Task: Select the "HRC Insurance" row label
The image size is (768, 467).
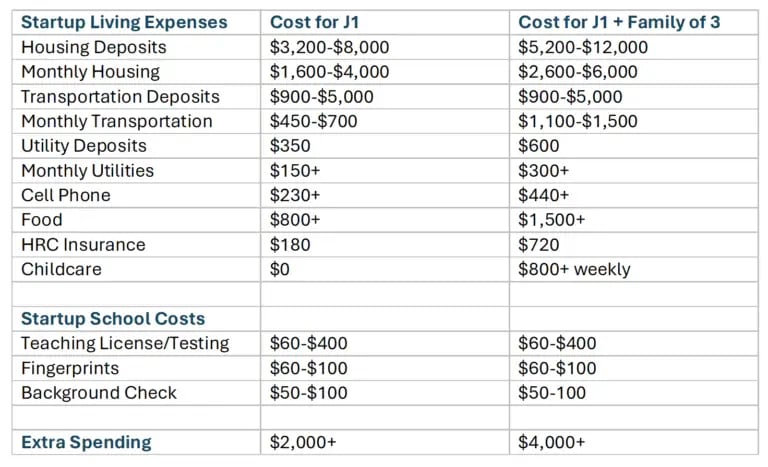Action: [83, 245]
